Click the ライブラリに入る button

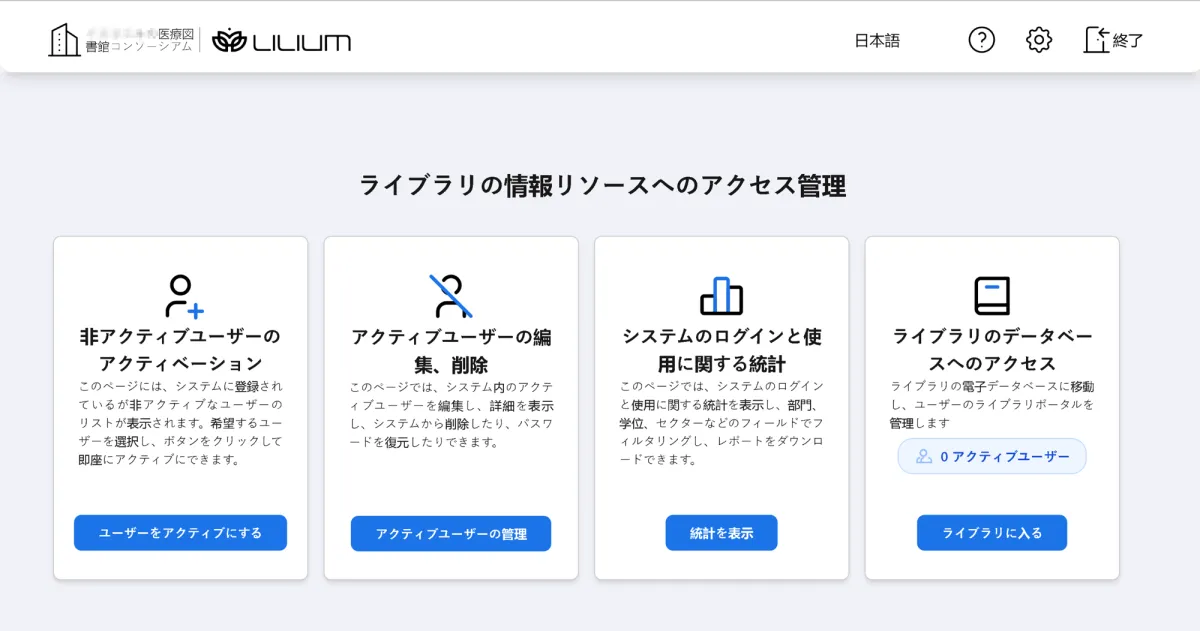tap(992, 533)
